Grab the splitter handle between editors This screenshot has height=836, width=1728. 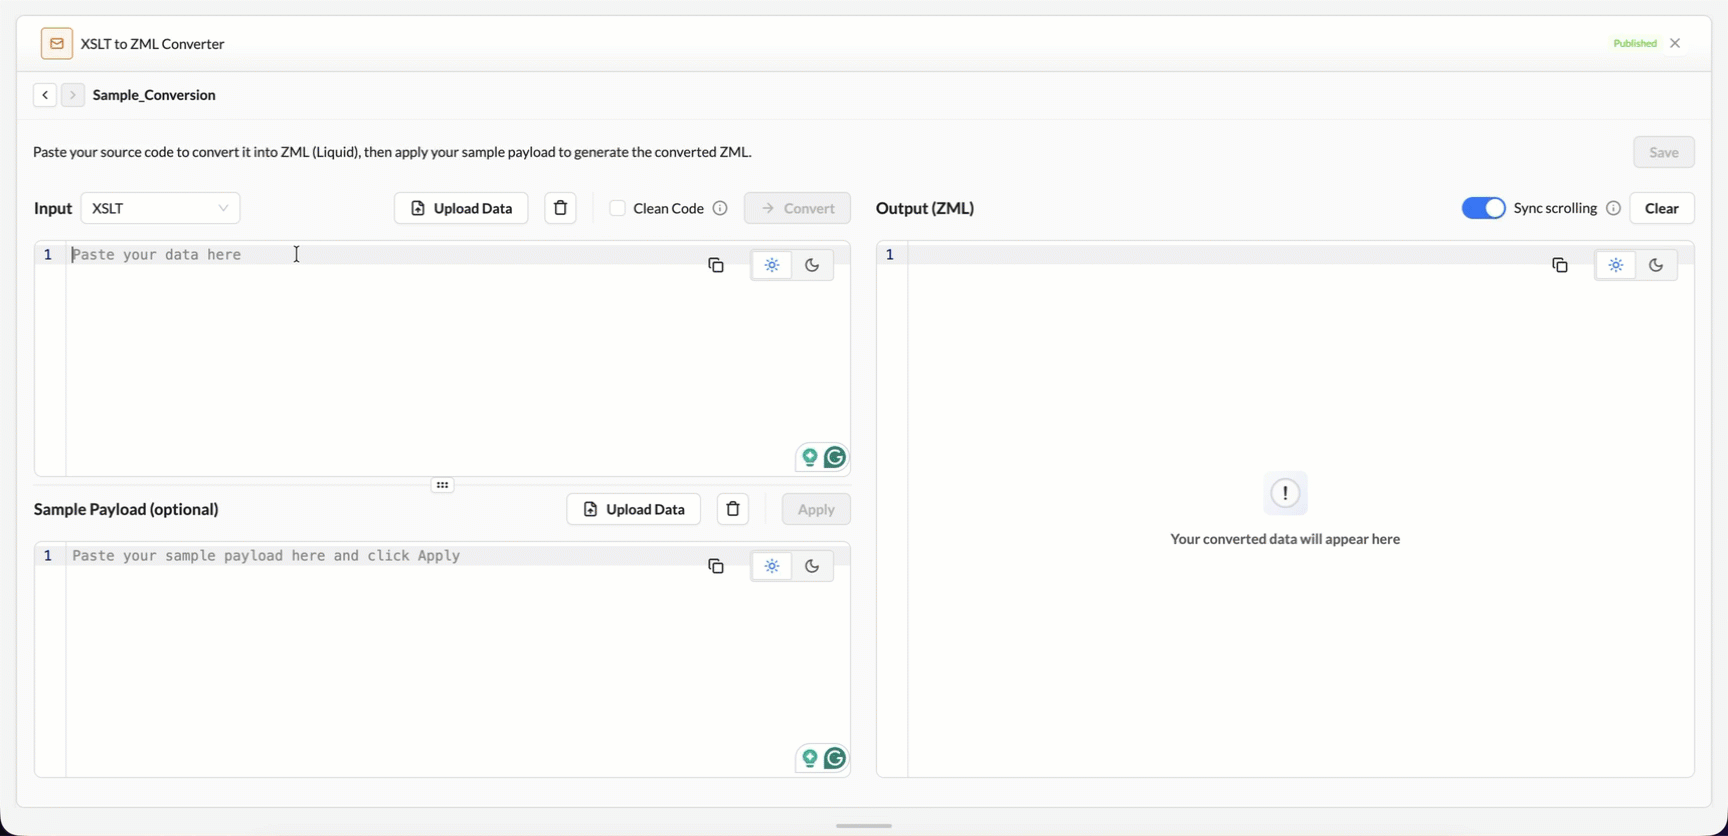click(x=442, y=485)
